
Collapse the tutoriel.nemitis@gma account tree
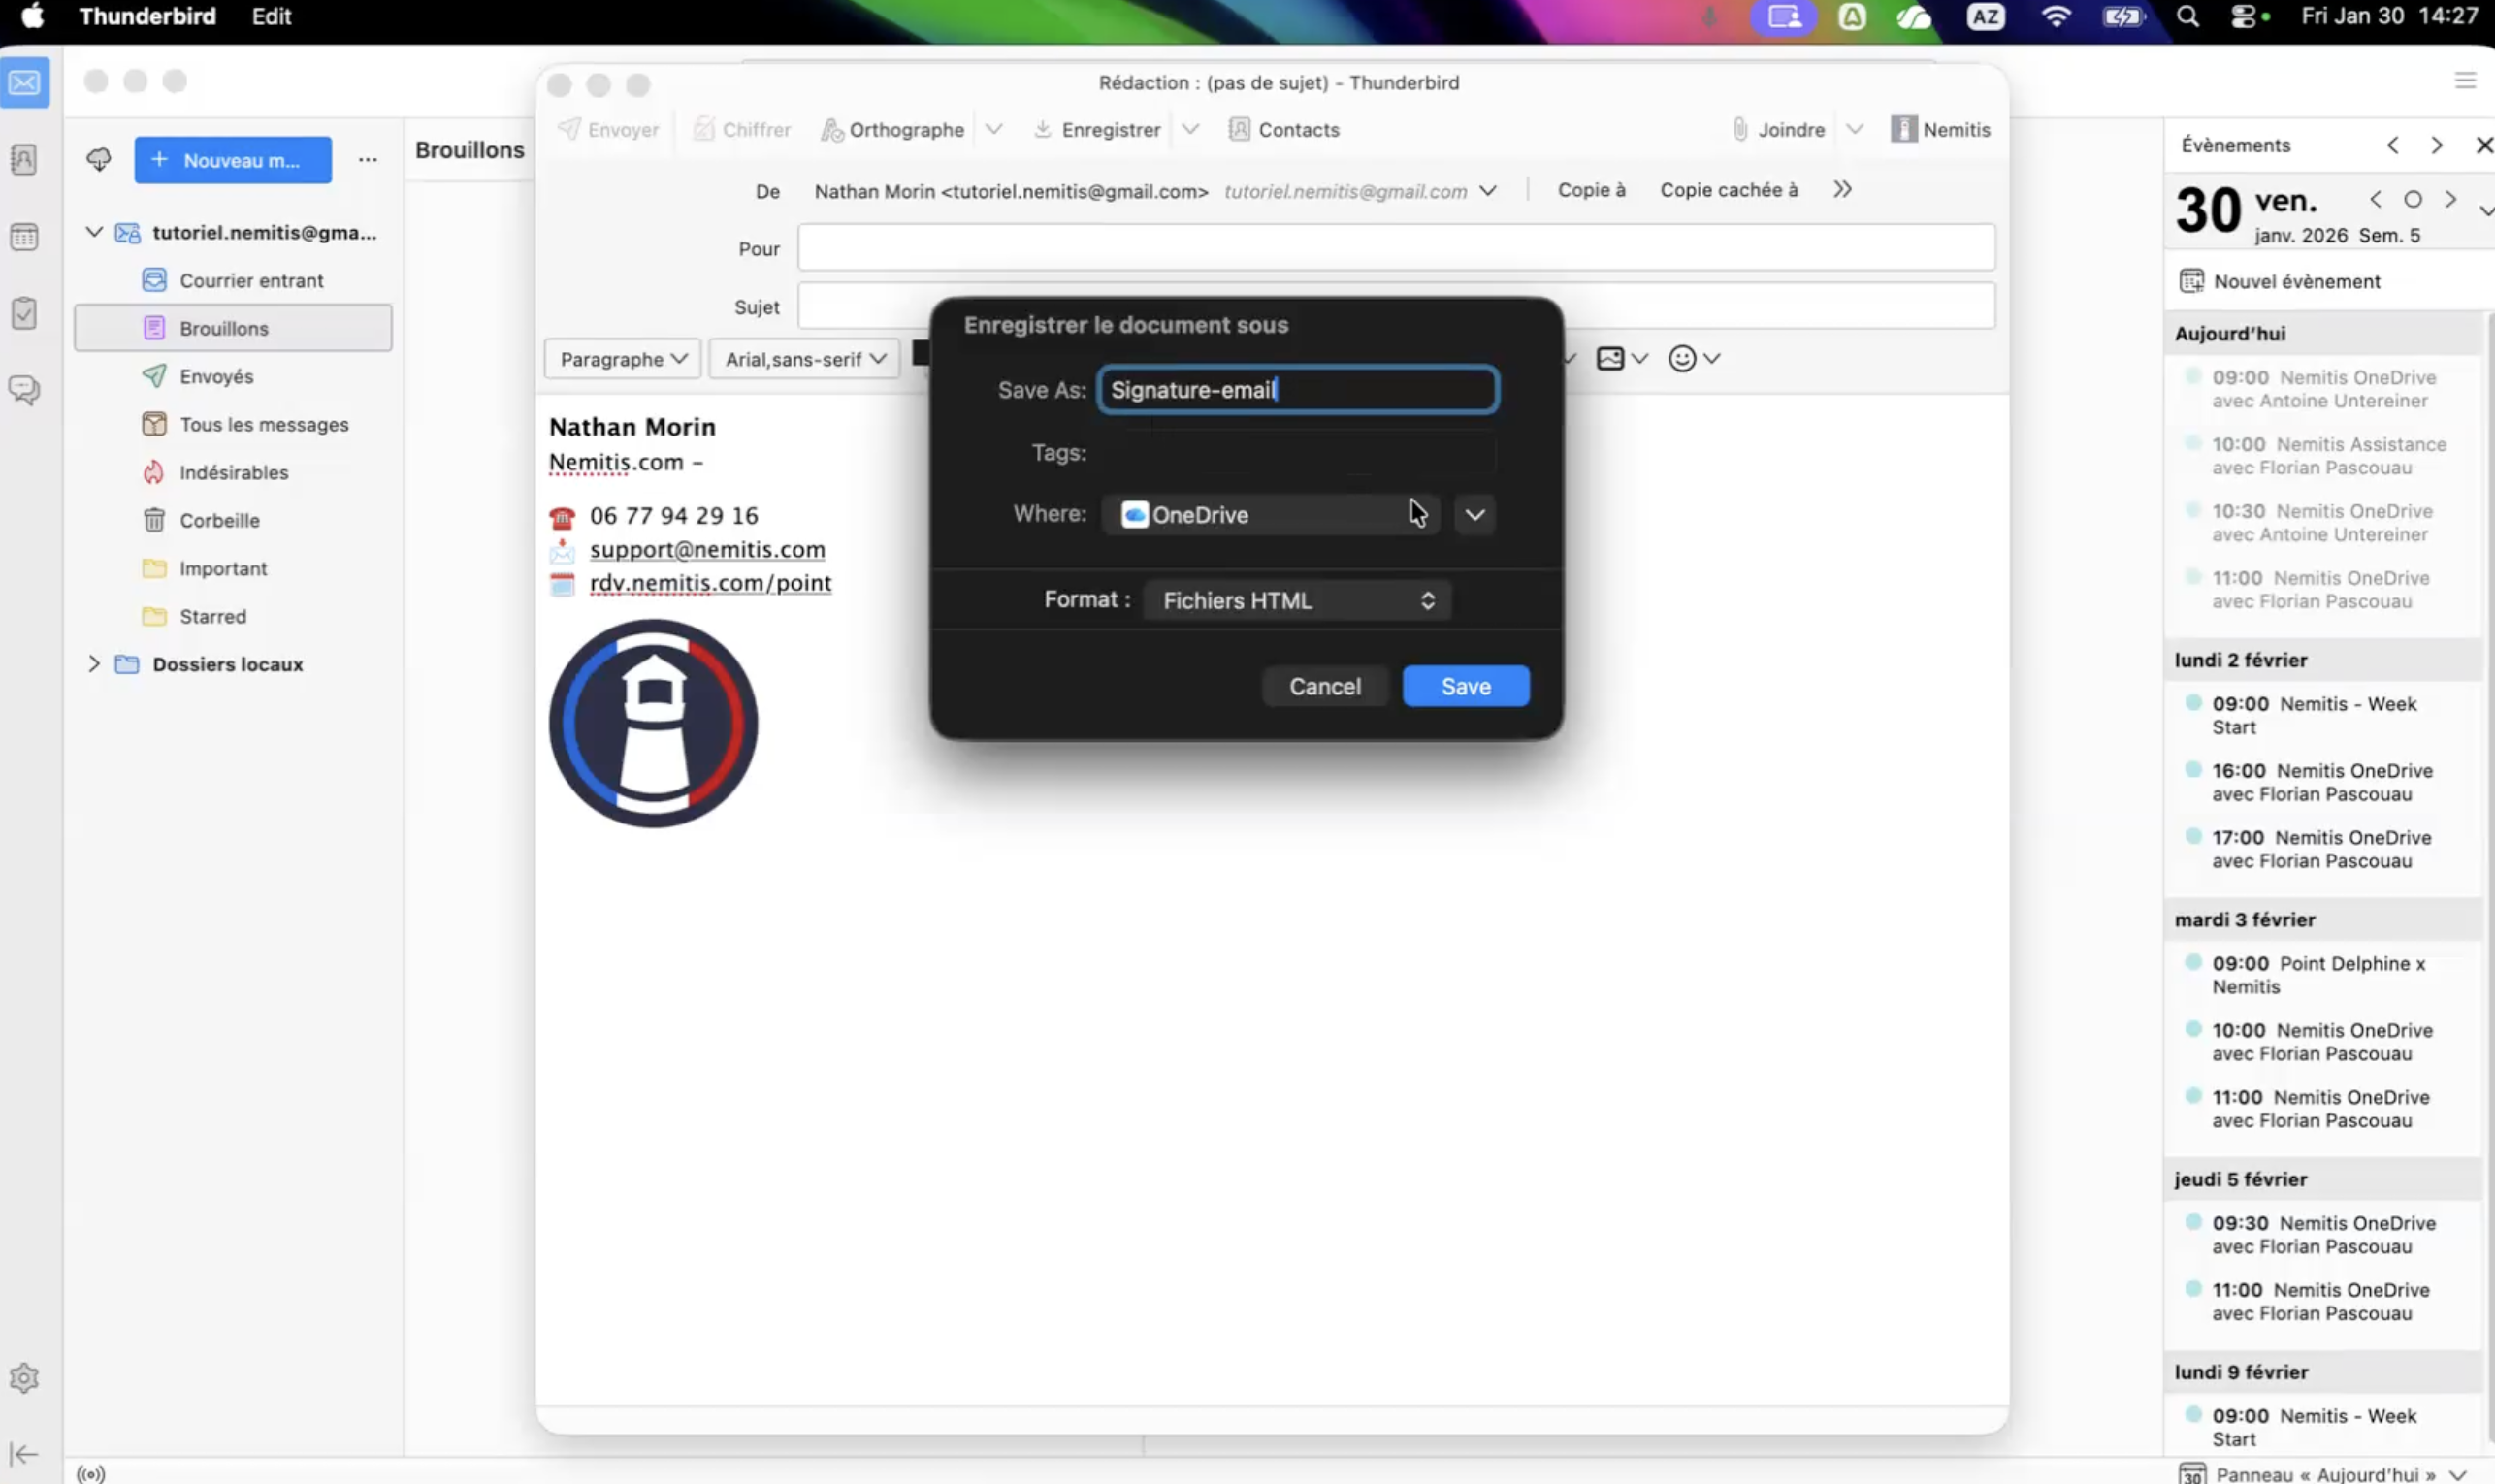pos(92,231)
